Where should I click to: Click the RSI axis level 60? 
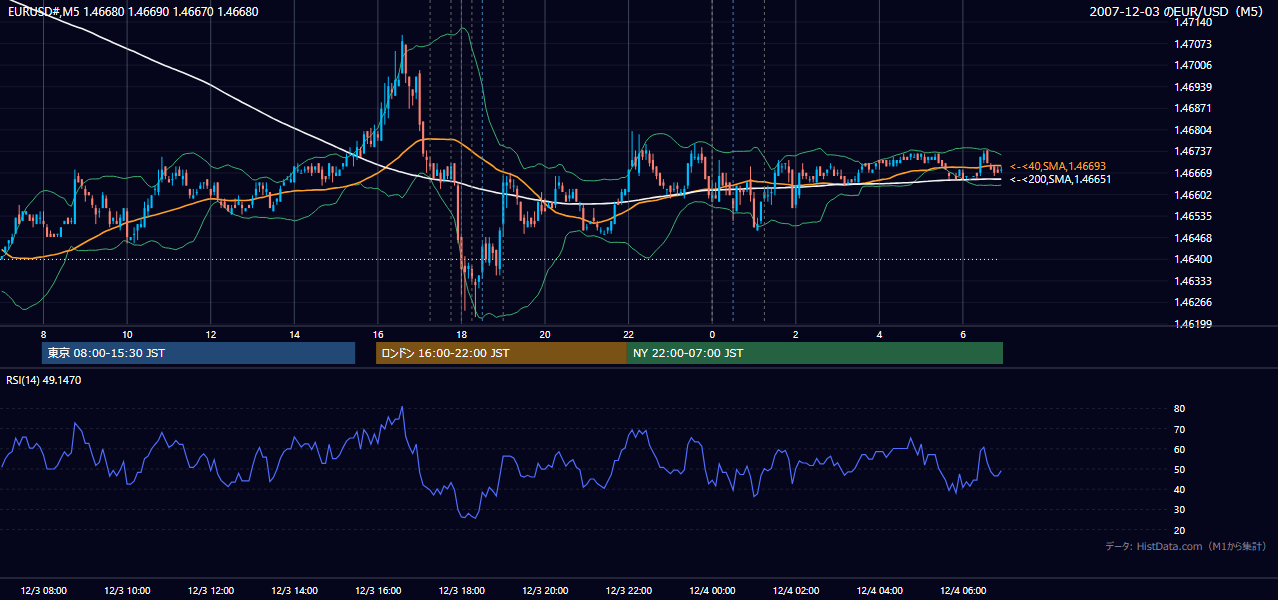(1180, 449)
